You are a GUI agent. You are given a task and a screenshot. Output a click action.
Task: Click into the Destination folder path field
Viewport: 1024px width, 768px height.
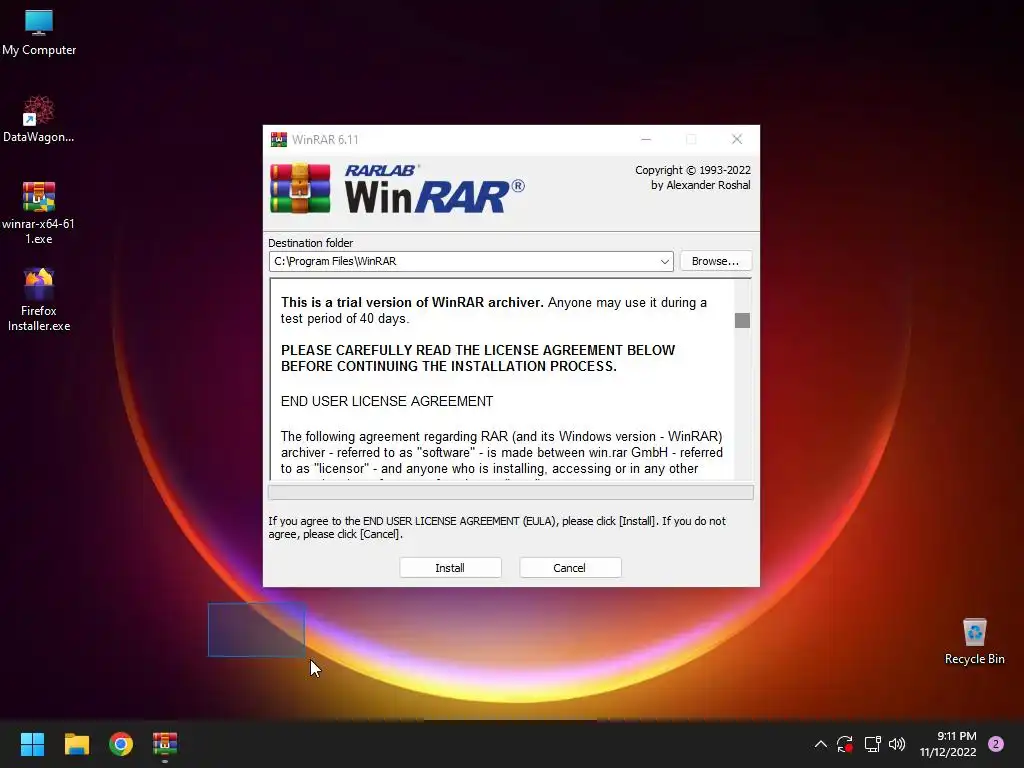pos(470,261)
